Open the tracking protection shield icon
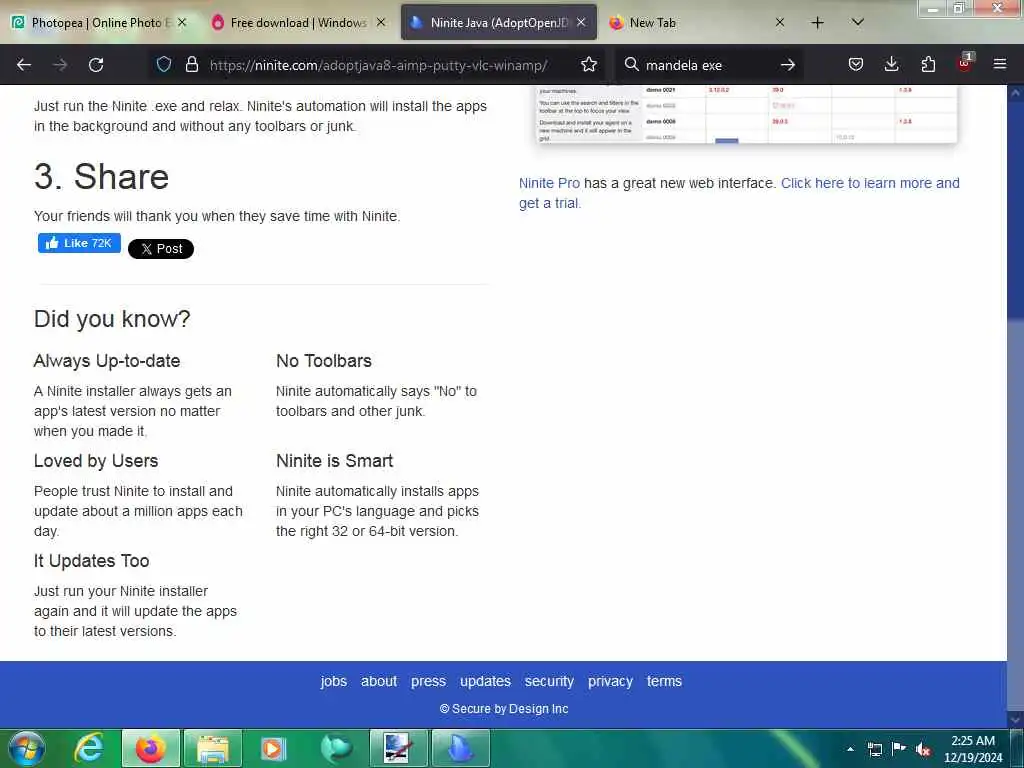Screen dimensions: 1024x768 pos(164,64)
